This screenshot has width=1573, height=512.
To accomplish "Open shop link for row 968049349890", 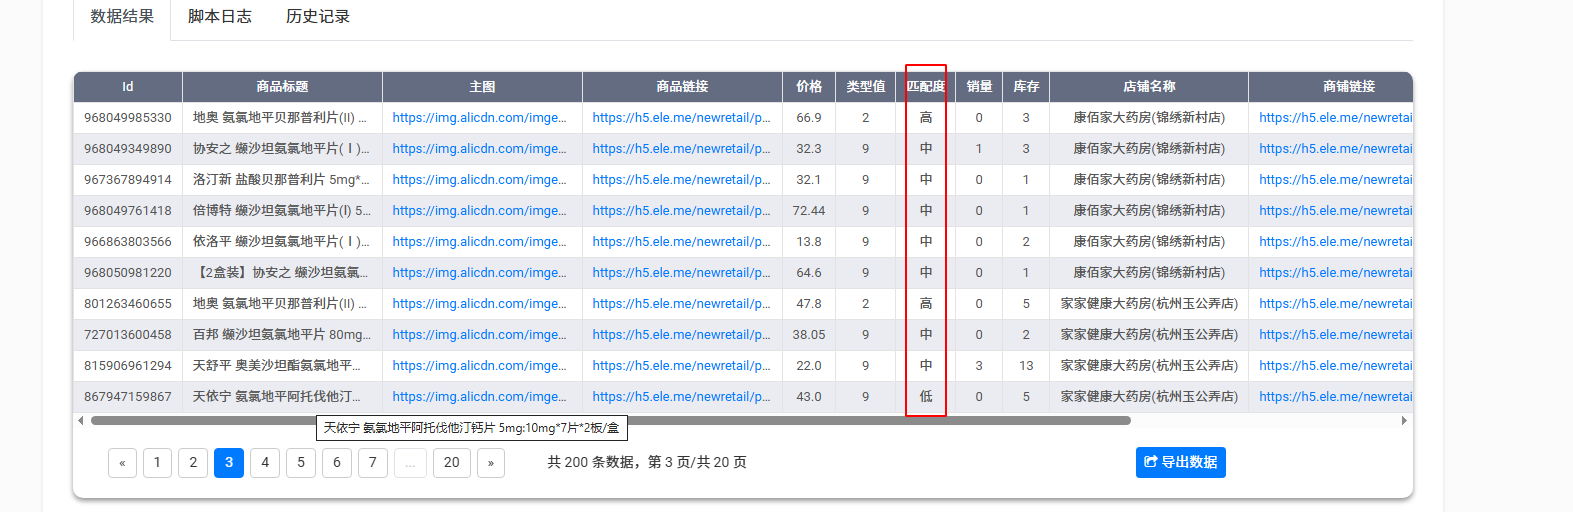I will click(1335, 149).
